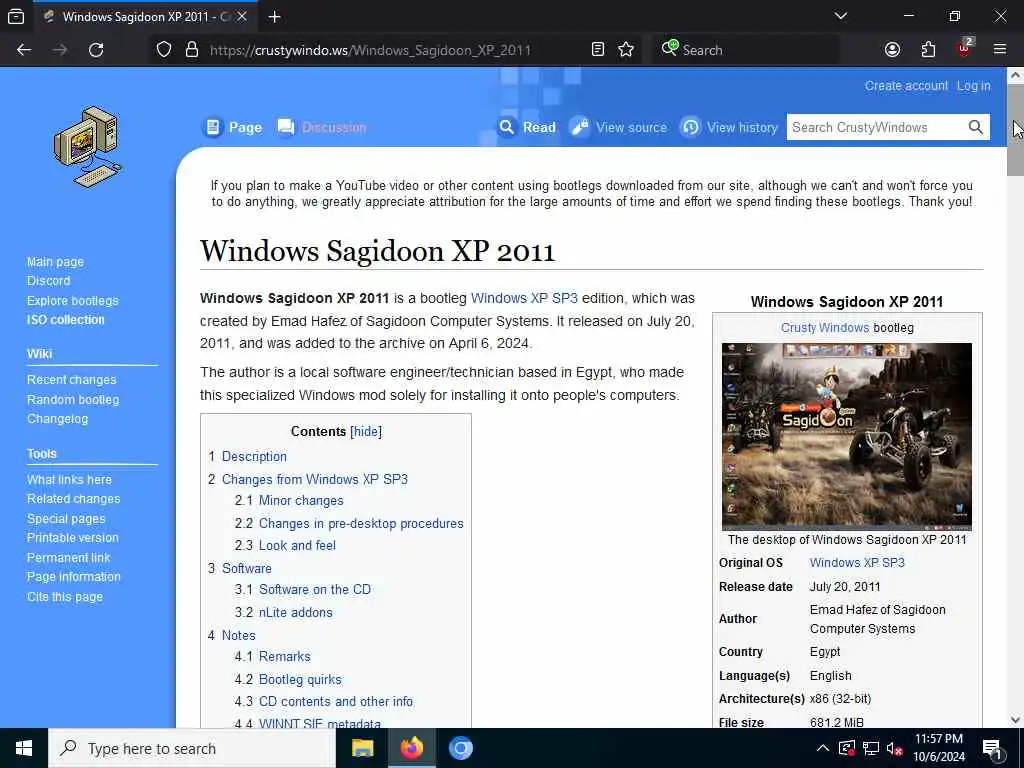Open File Explorer from the taskbar
This screenshot has height=768, width=1024.
362,748
